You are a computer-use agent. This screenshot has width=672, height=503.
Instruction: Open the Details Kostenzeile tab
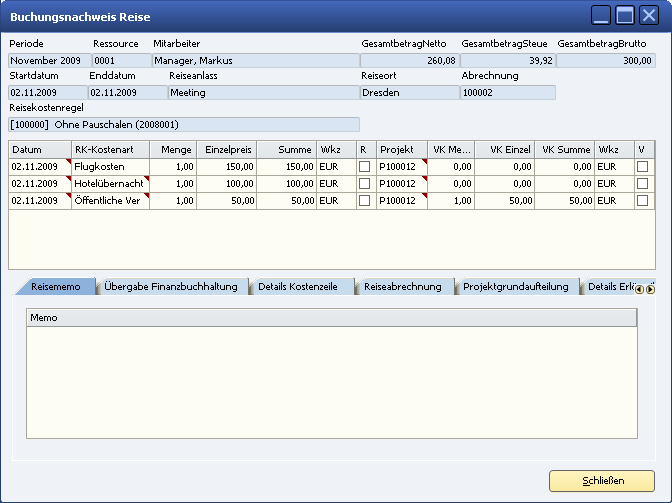(x=298, y=287)
